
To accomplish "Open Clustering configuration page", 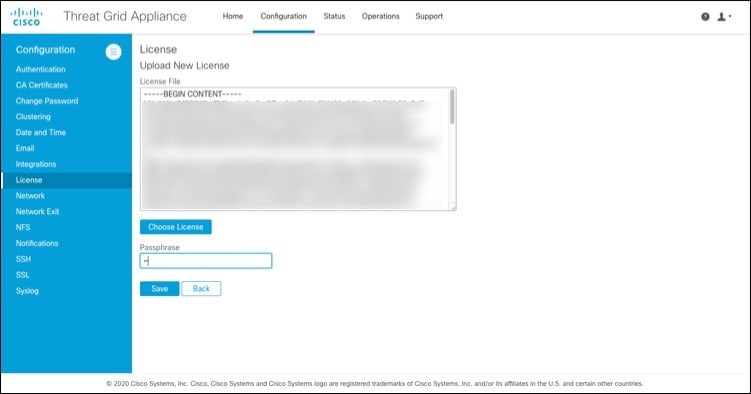I will [x=33, y=117].
